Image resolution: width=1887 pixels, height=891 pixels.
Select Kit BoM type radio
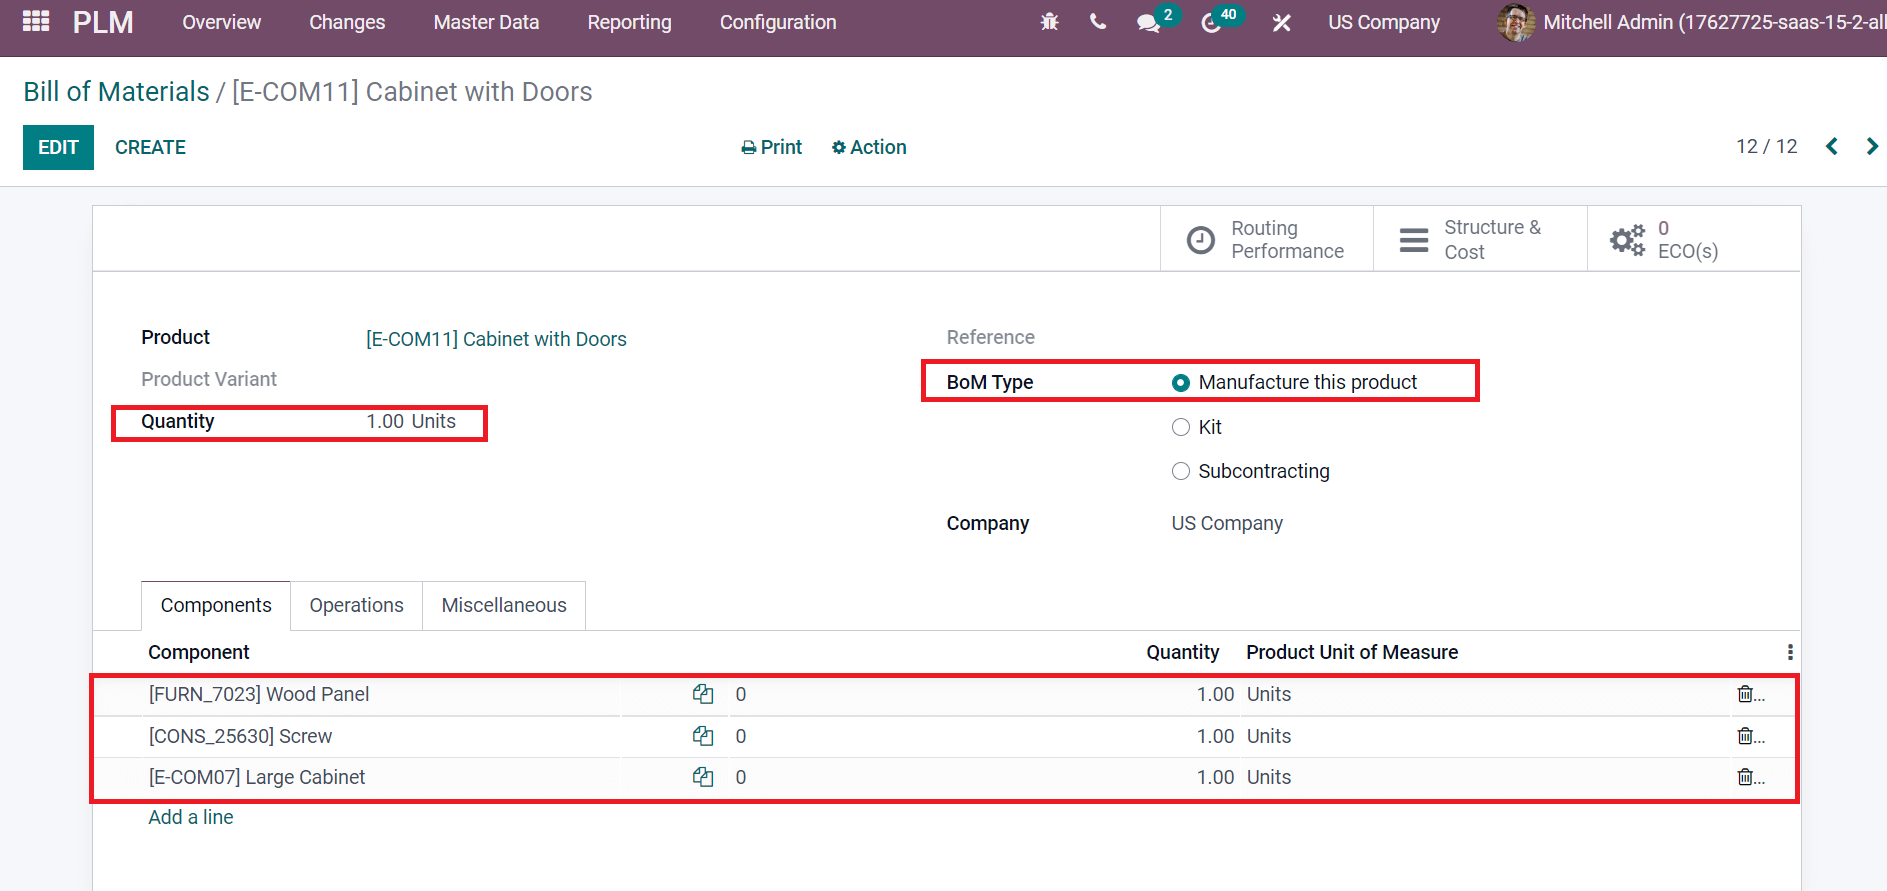(1181, 427)
